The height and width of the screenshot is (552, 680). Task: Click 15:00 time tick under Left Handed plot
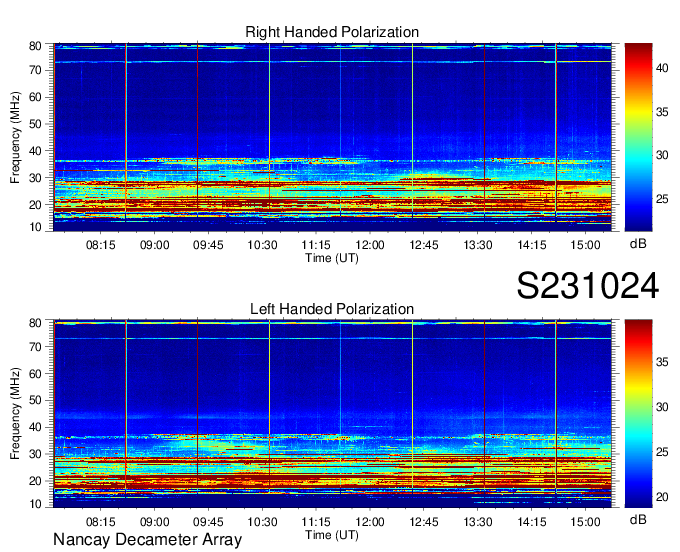point(585,522)
